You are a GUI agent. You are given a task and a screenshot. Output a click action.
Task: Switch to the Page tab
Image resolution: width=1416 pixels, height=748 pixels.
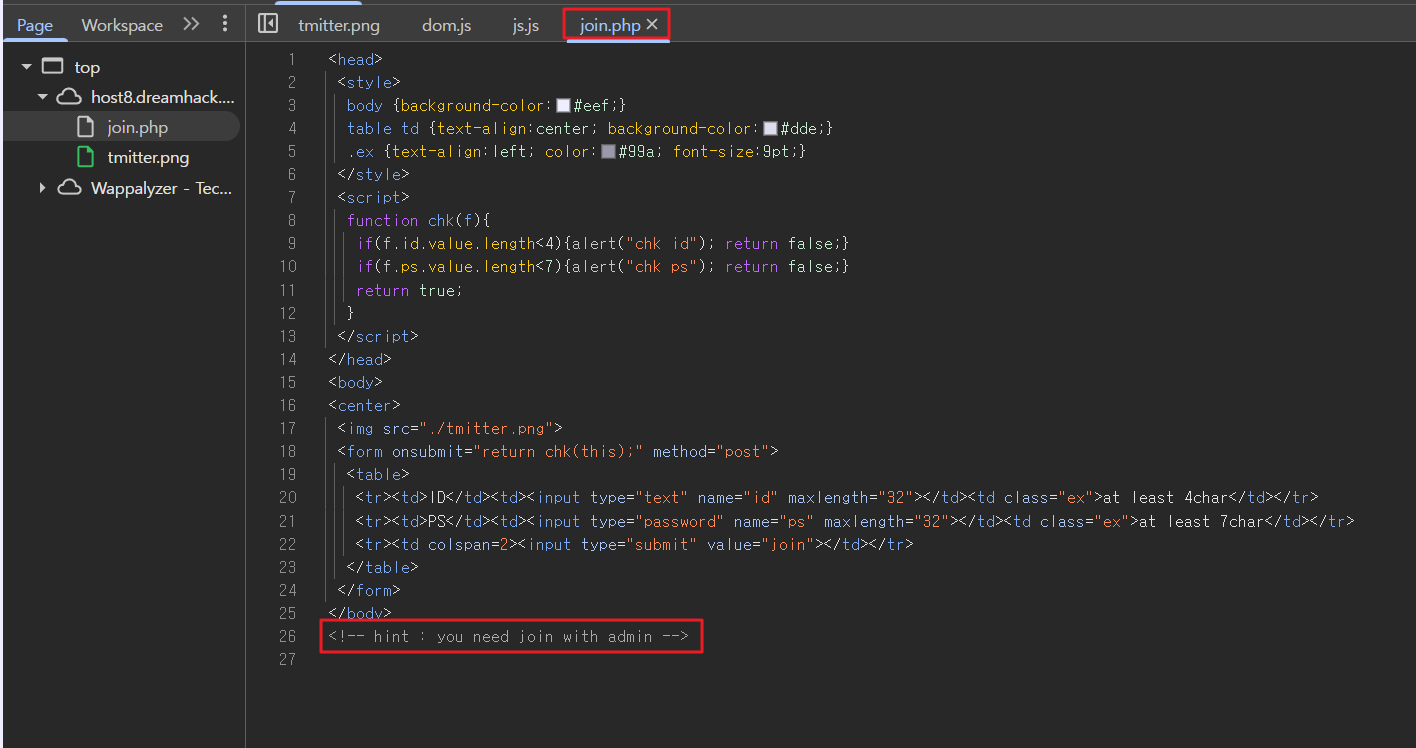tap(35, 25)
